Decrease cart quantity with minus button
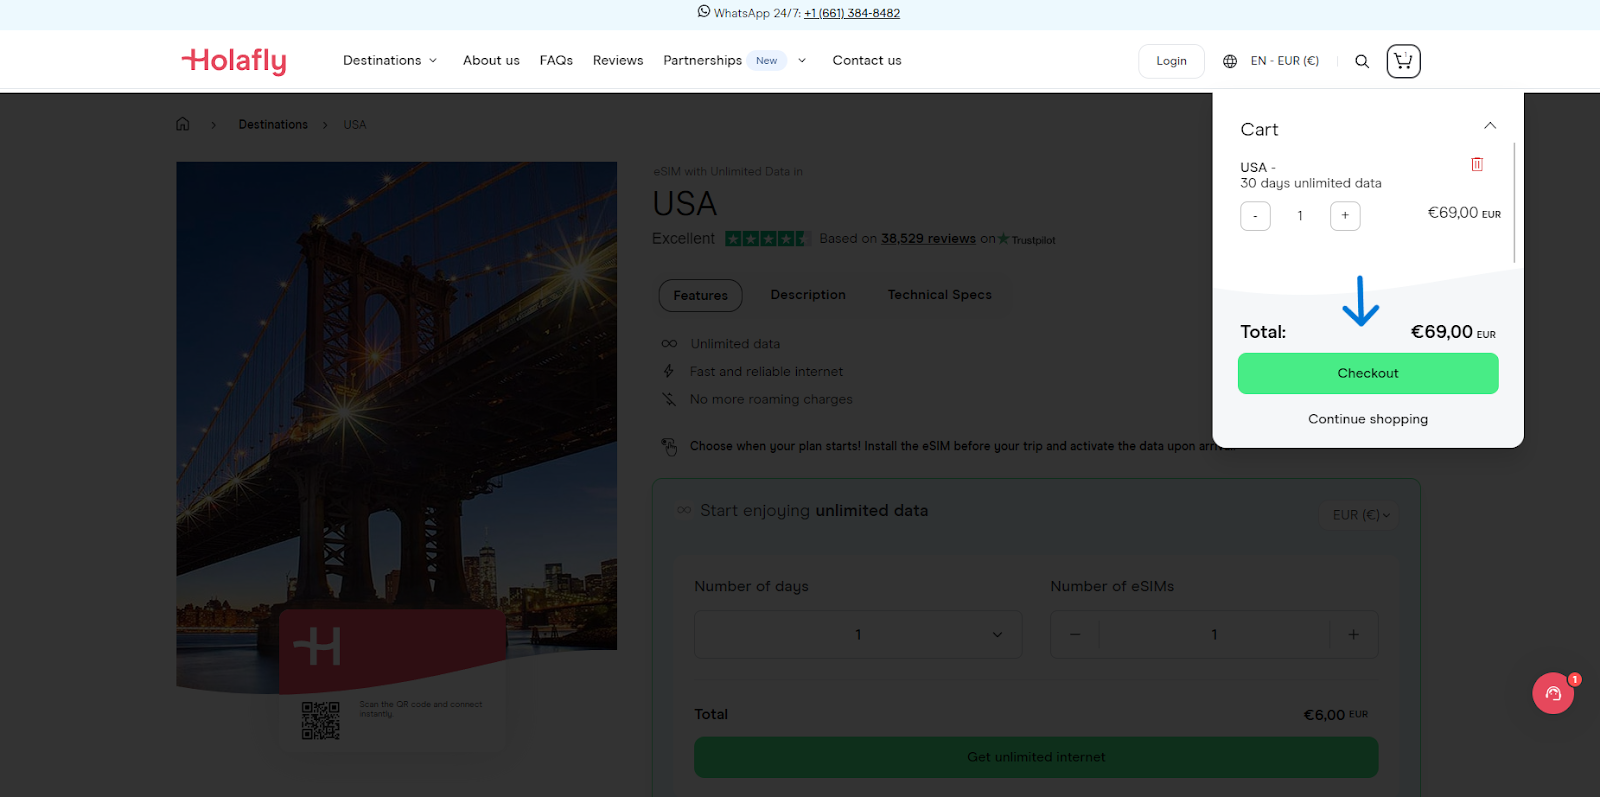1600x797 pixels. click(x=1255, y=216)
